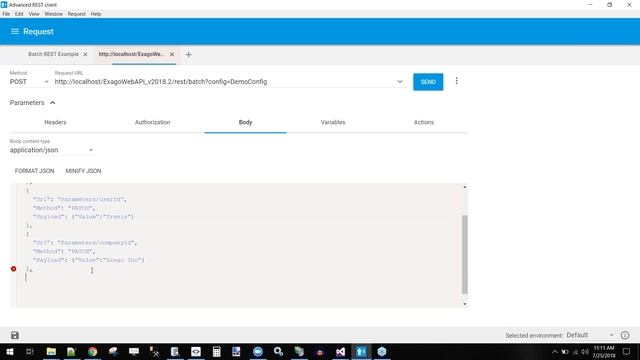Launch Google Chrome from the taskbar
The height and width of the screenshot is (360, 640).
pos(93,351)
